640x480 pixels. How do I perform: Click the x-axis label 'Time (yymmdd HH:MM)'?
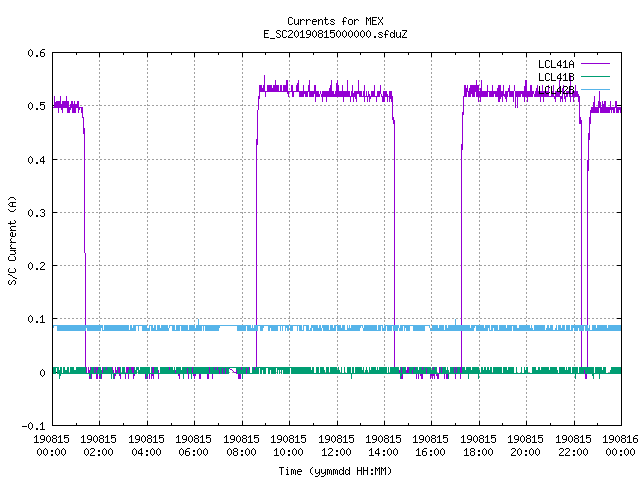tap(335, 471)
